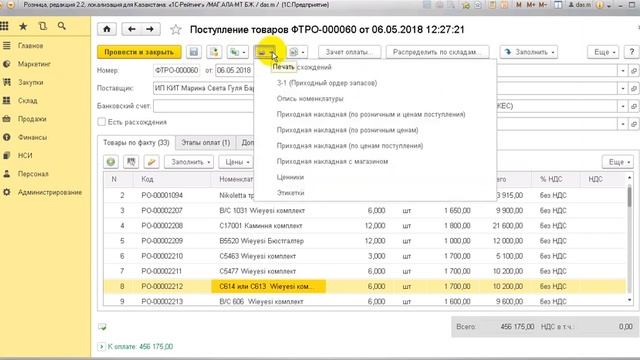Navigate back with left arrow

click(131, 29)
